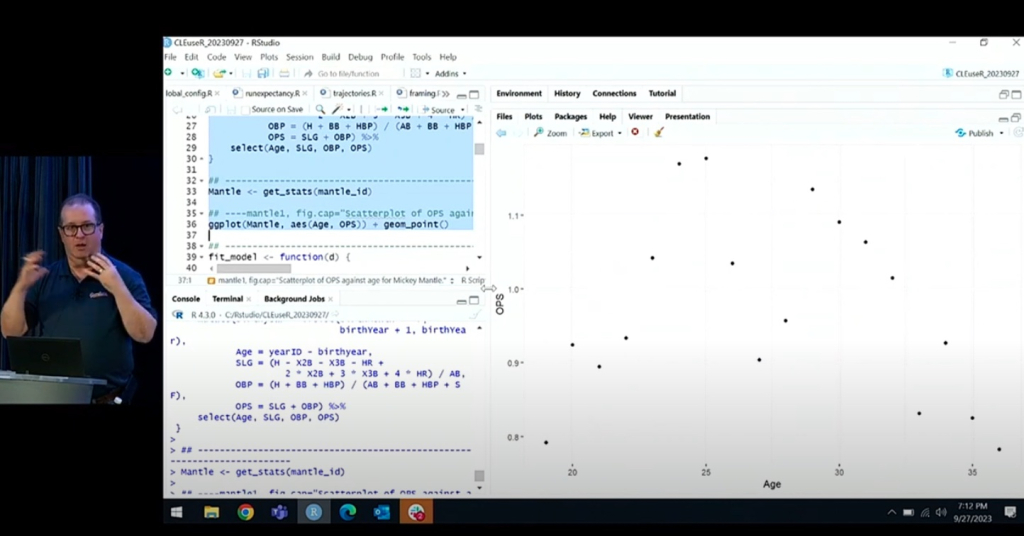Switch to the Terminal tab
This screenshot has height=536, width=1024.
click(227, 298)
